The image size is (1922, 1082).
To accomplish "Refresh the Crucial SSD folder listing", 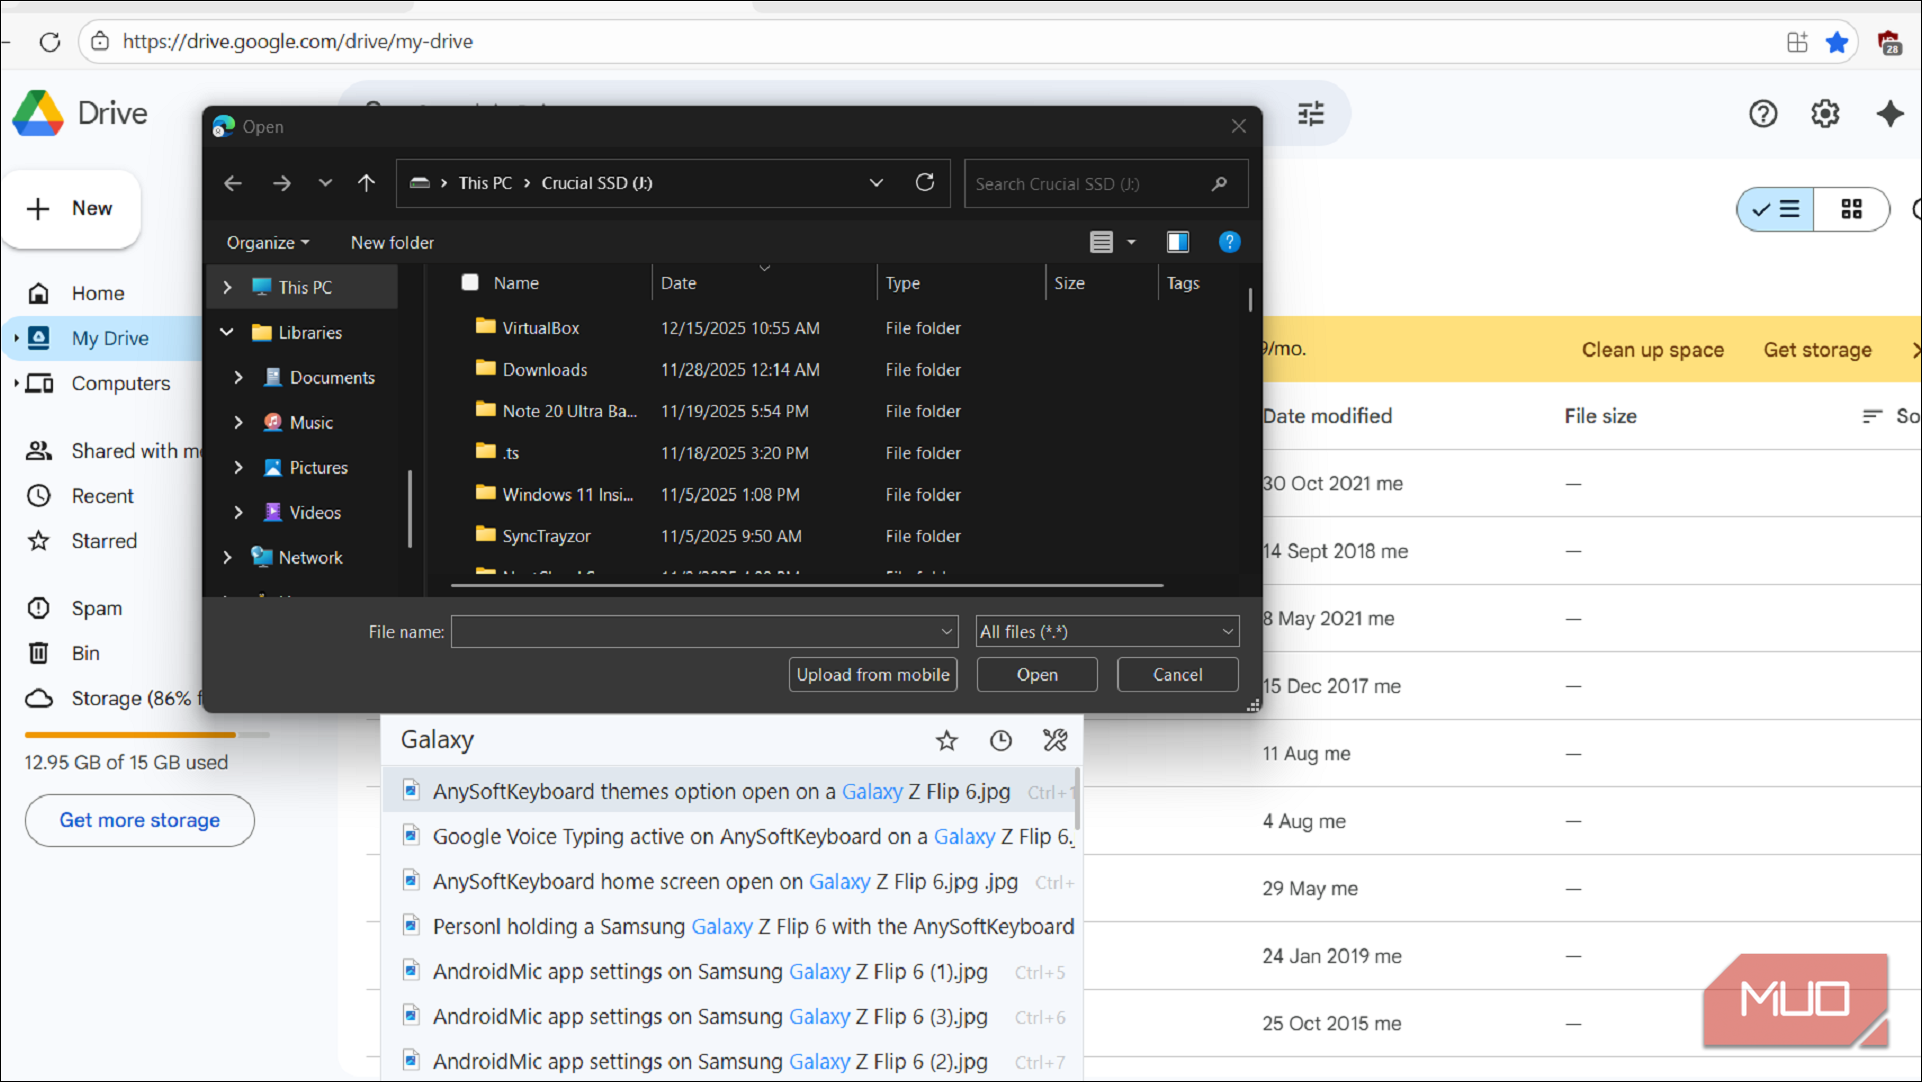I will pos(925,182).
